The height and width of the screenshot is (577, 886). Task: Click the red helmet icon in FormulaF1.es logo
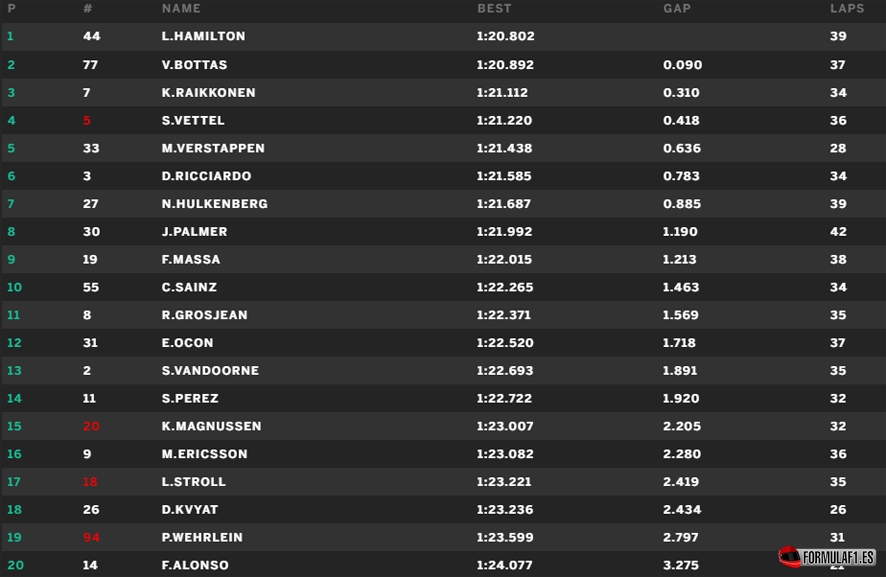[790, 556]
